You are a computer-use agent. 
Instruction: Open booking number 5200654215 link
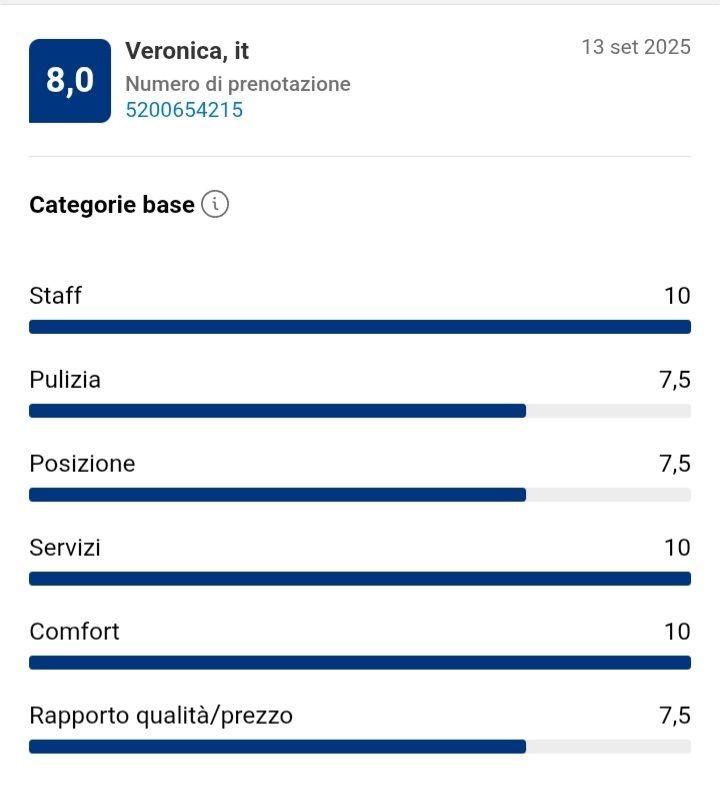click(184, 110)
